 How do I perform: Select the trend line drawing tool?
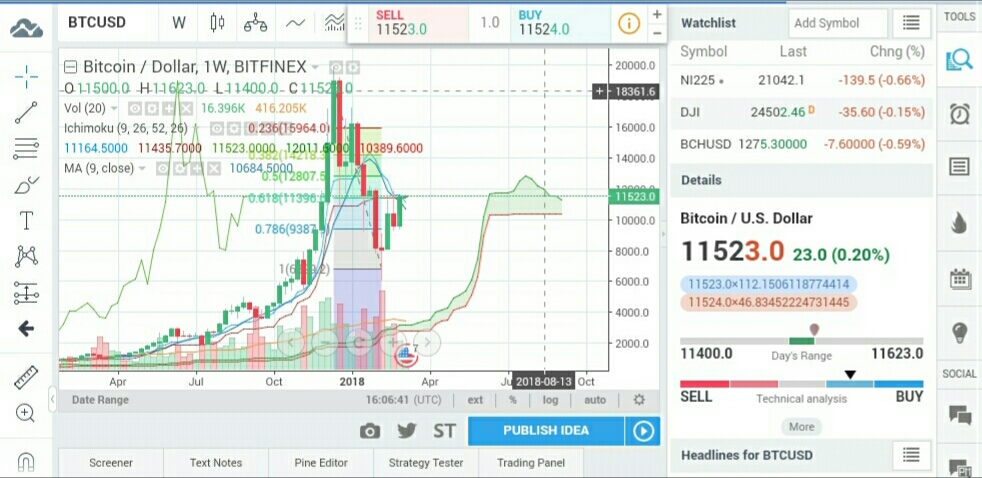[26, 113]
